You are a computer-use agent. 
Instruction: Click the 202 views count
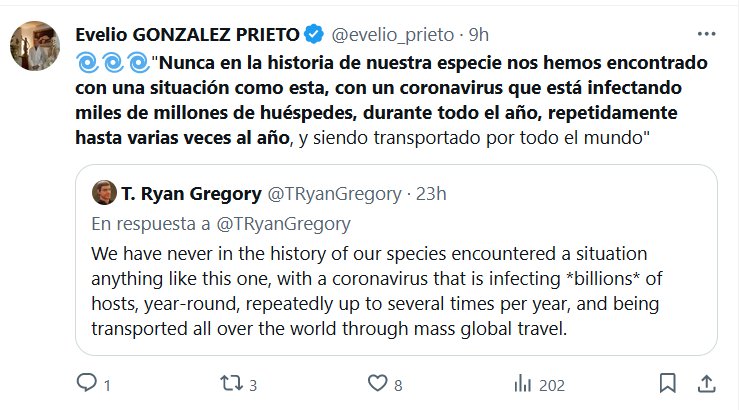[551, 383]
